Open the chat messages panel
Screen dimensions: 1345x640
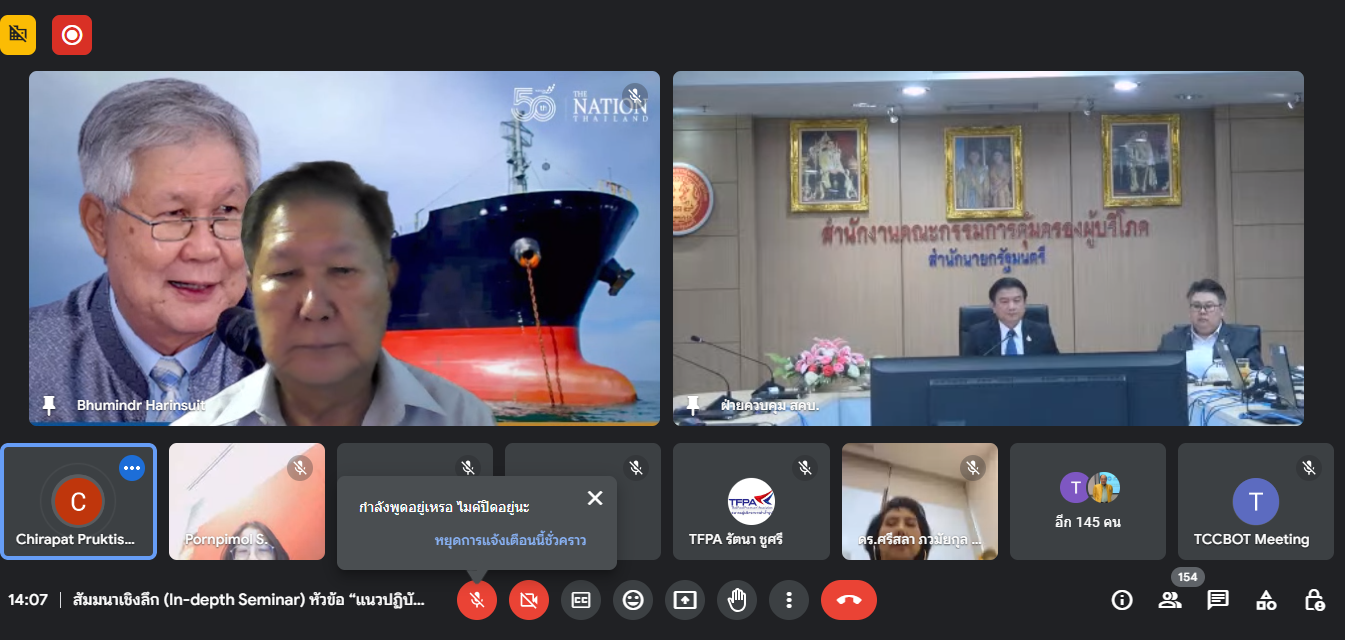point(1218,600)
